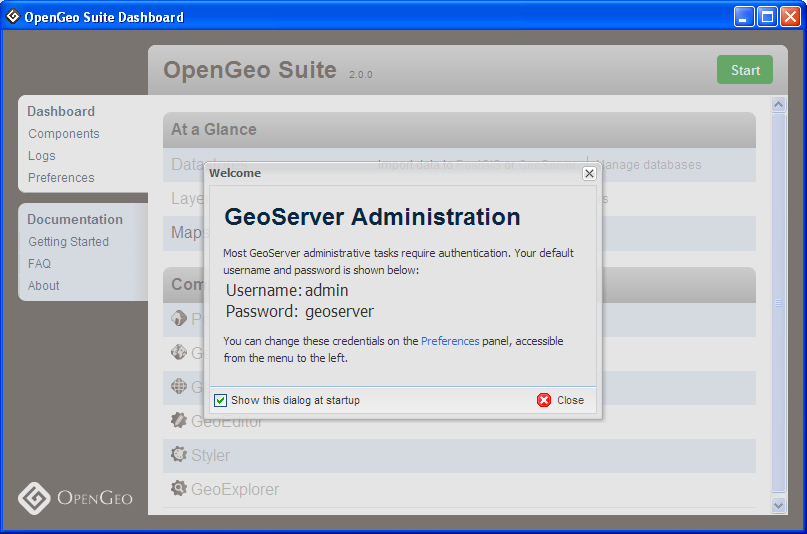Open Logs in sidebar menu

pos(42,156)
